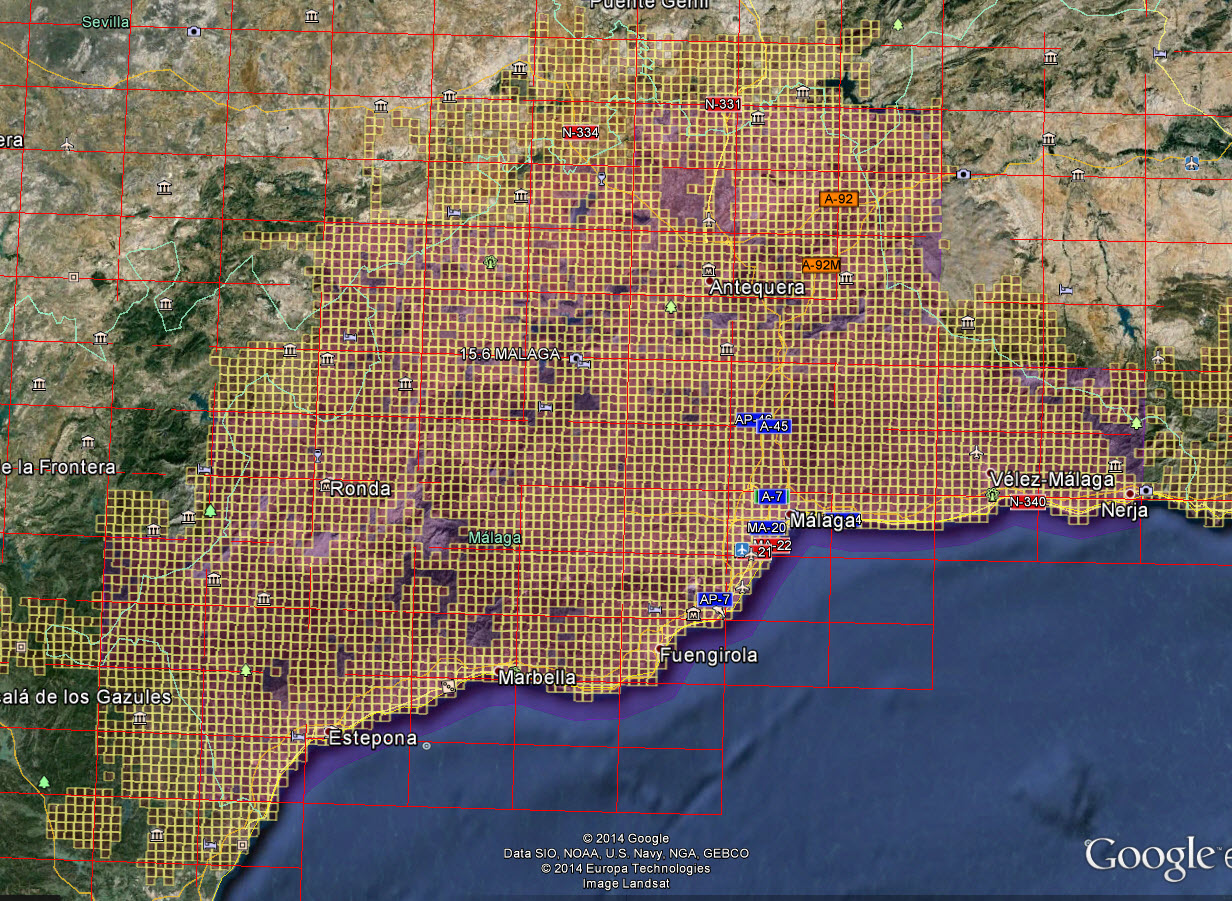Click the blue A-45 highway shield
This screenshot has width=1232, height=901.
(774, 426)
